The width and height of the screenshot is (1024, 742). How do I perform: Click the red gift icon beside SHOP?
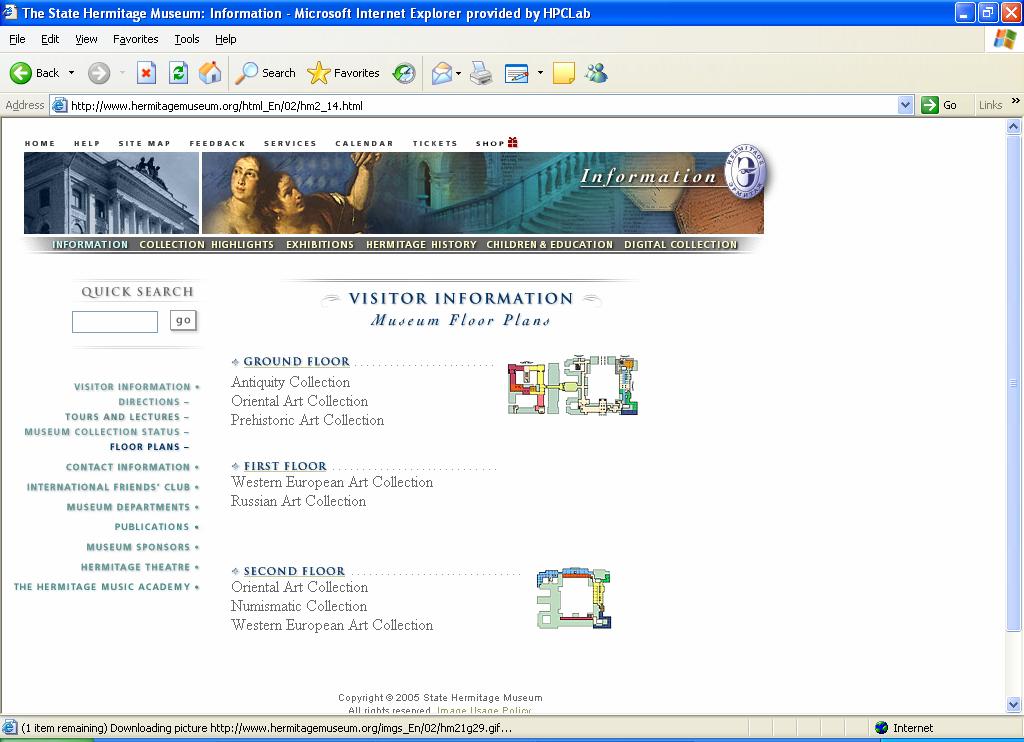(x=513, y=142)
